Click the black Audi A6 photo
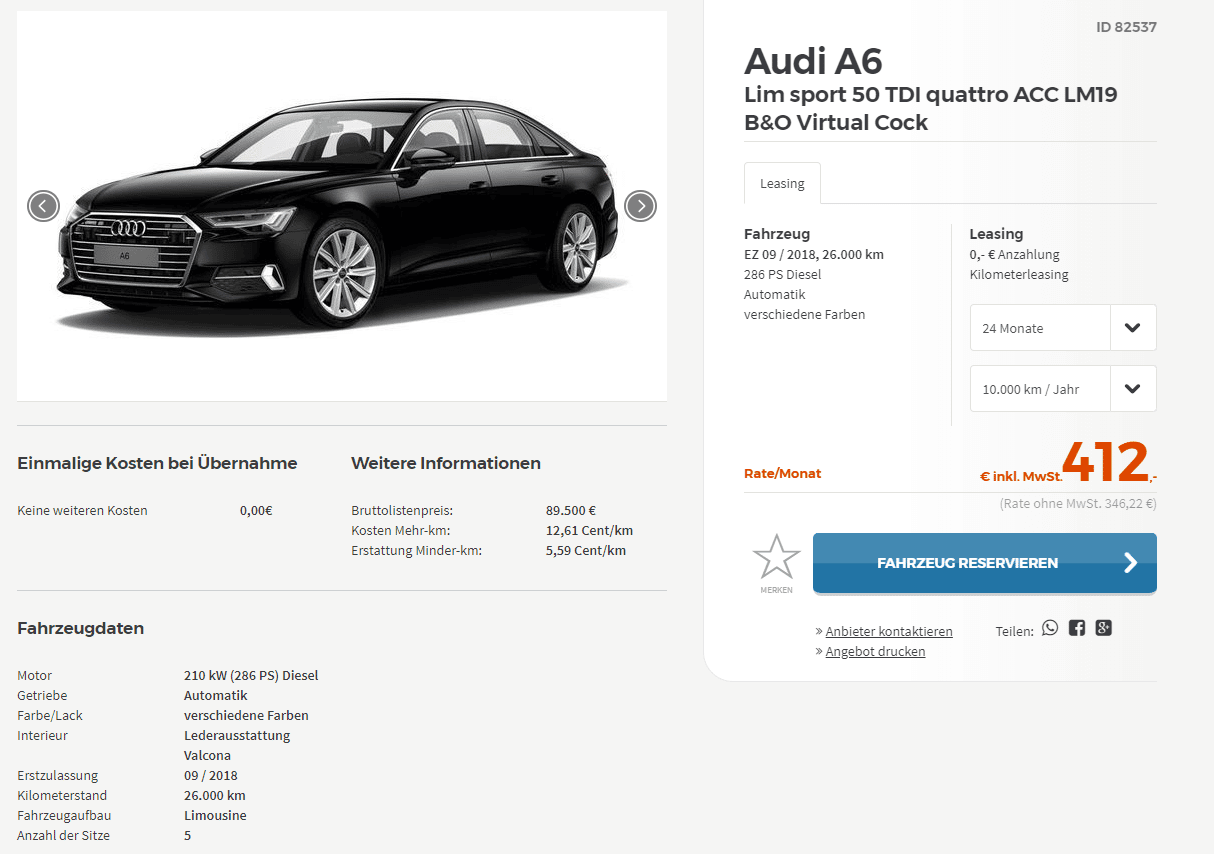 [x=342, y=206]
